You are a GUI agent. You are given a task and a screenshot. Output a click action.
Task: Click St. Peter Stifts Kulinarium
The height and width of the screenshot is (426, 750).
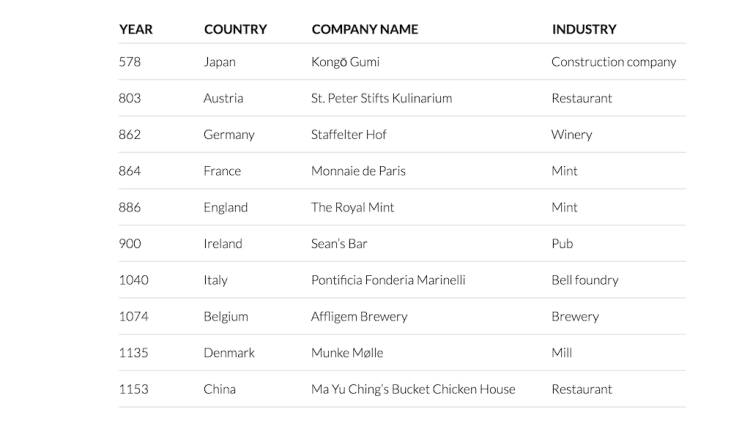coord(381,98)
